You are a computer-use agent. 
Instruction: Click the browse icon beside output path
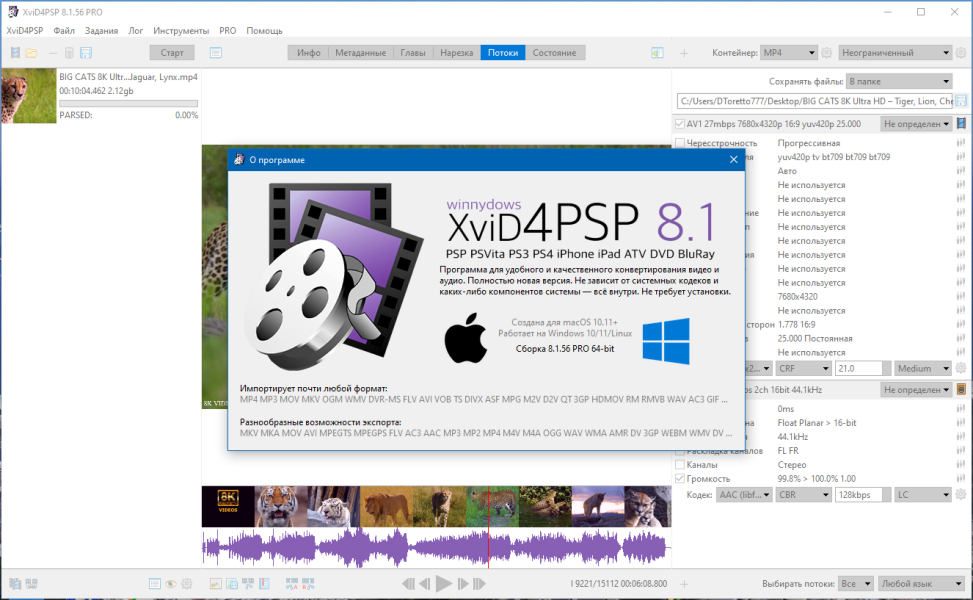click(961, 101)
